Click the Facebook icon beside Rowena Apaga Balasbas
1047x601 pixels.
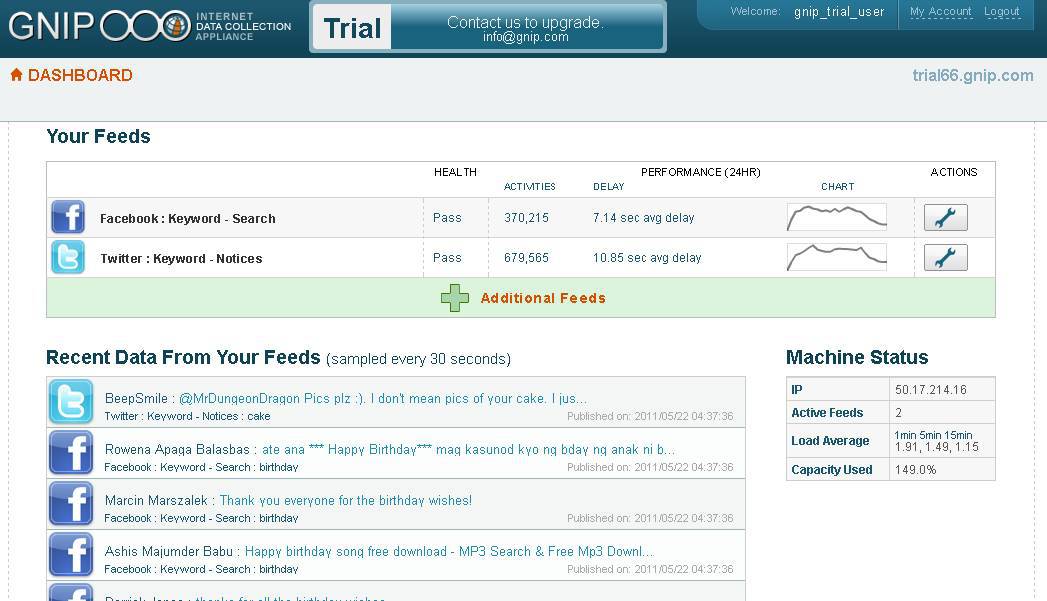tap(71, 453)
